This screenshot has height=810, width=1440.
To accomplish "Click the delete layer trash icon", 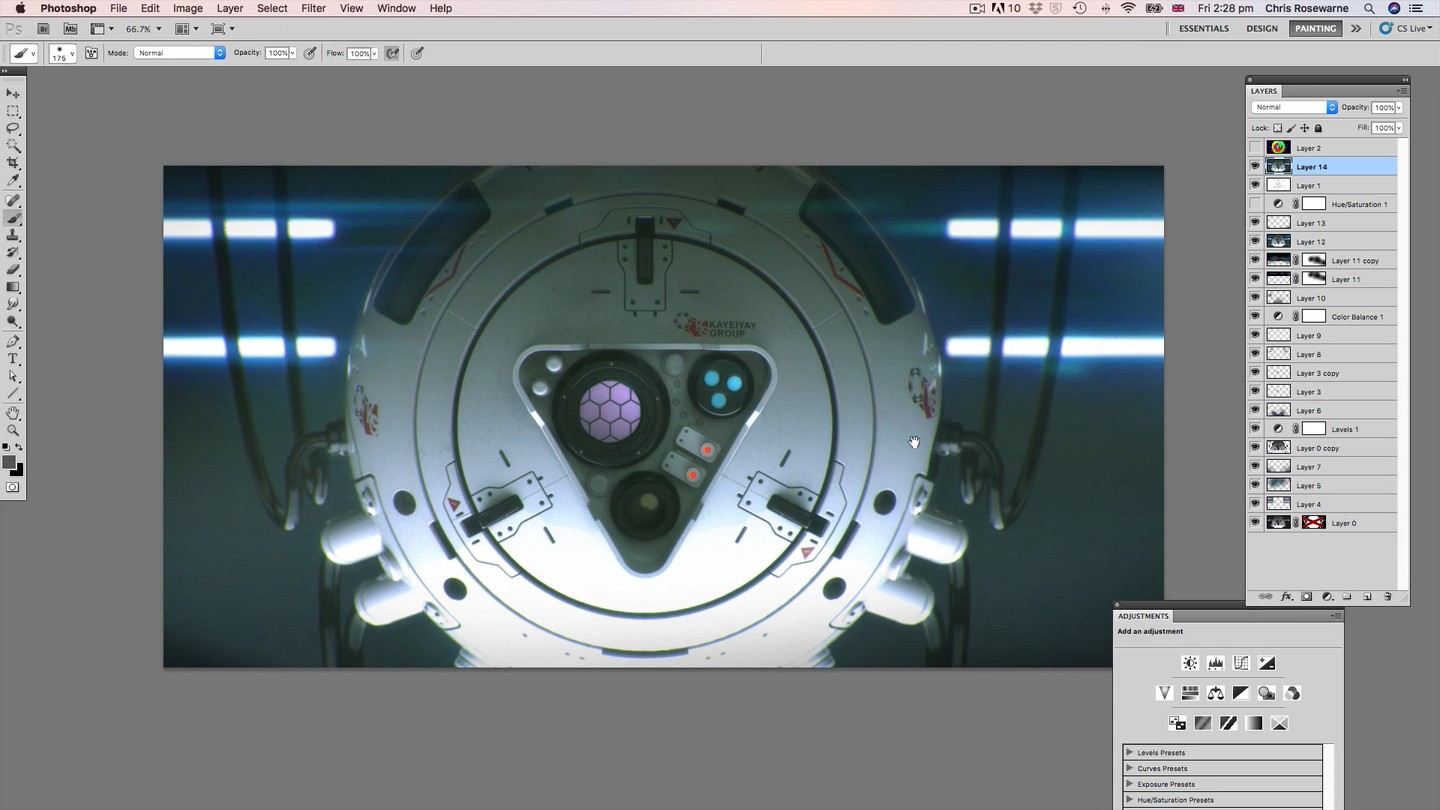I will pyautogui.click(x=1387, y=597).
